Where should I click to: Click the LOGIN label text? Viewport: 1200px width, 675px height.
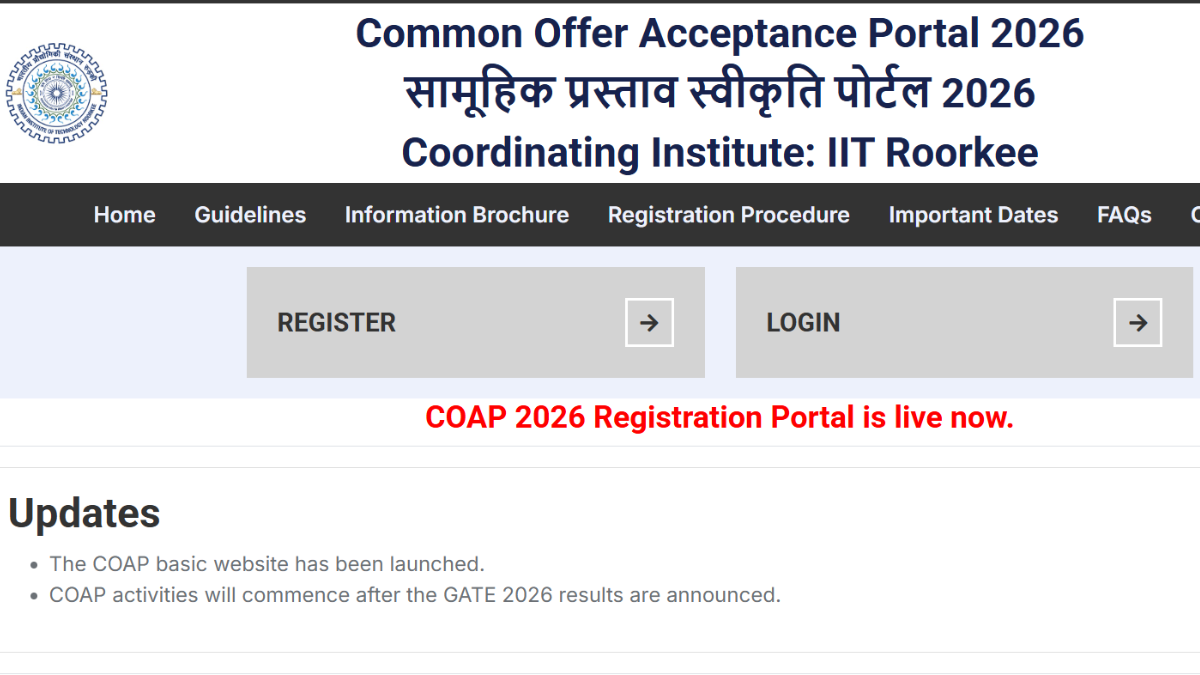(803, 323)
